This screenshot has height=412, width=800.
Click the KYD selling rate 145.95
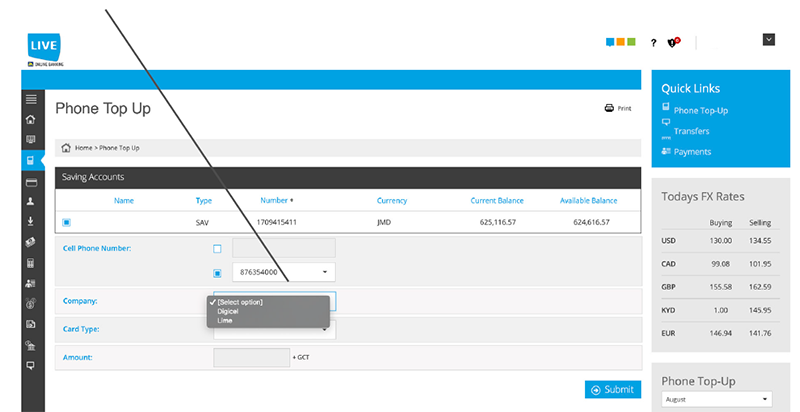tap(760, 310)
